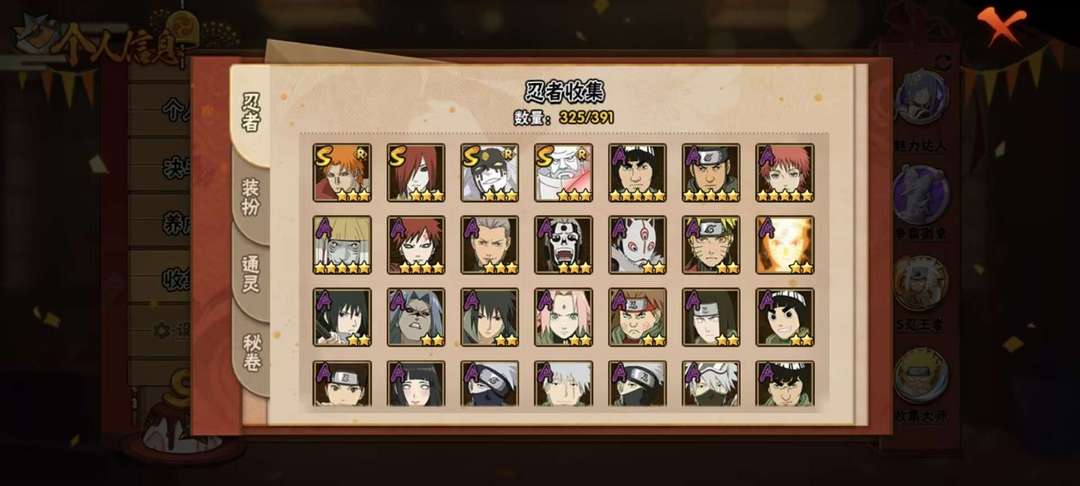1080x486 pixels.
Task: Tap the bottom Naruto-faced collection badge
Action: [x=921, y=375]
